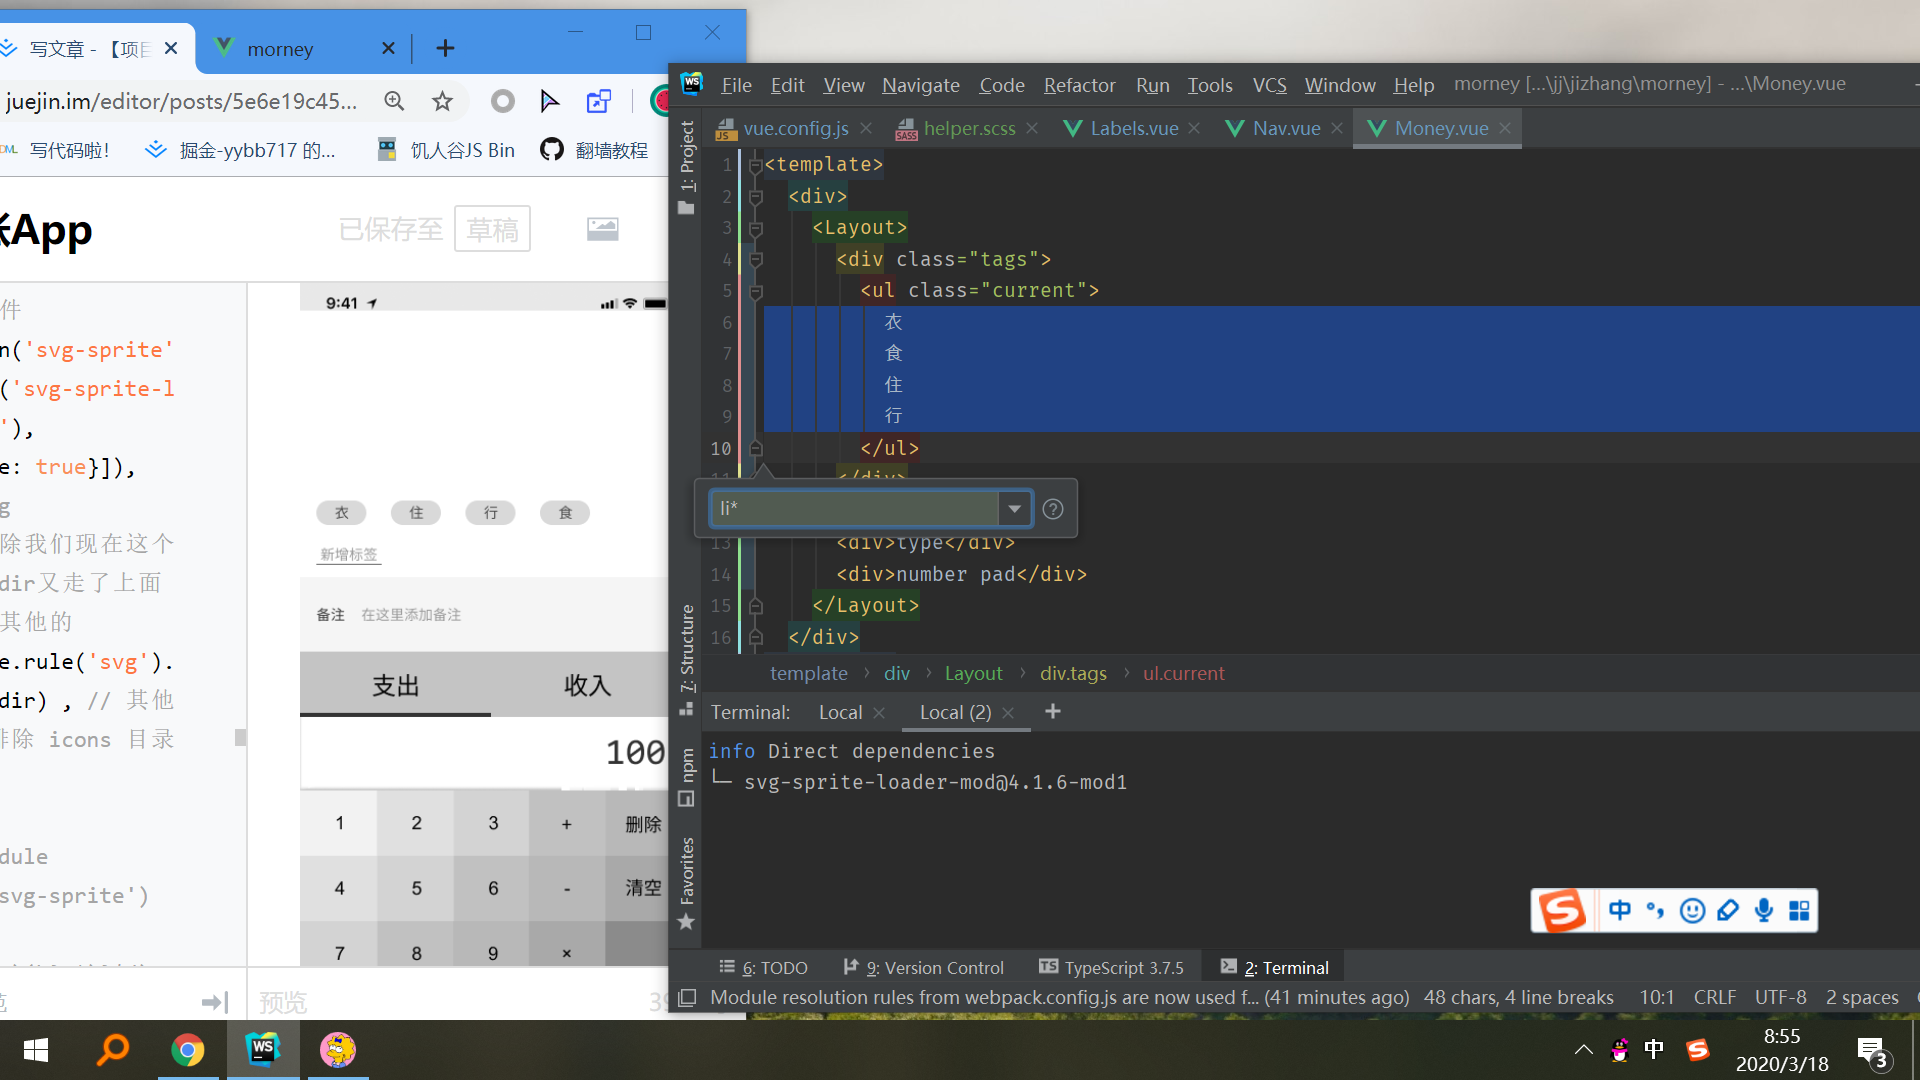1920x1080 pixels.
Task: Click the div.tags breadcrumb
Action: 1073,673
